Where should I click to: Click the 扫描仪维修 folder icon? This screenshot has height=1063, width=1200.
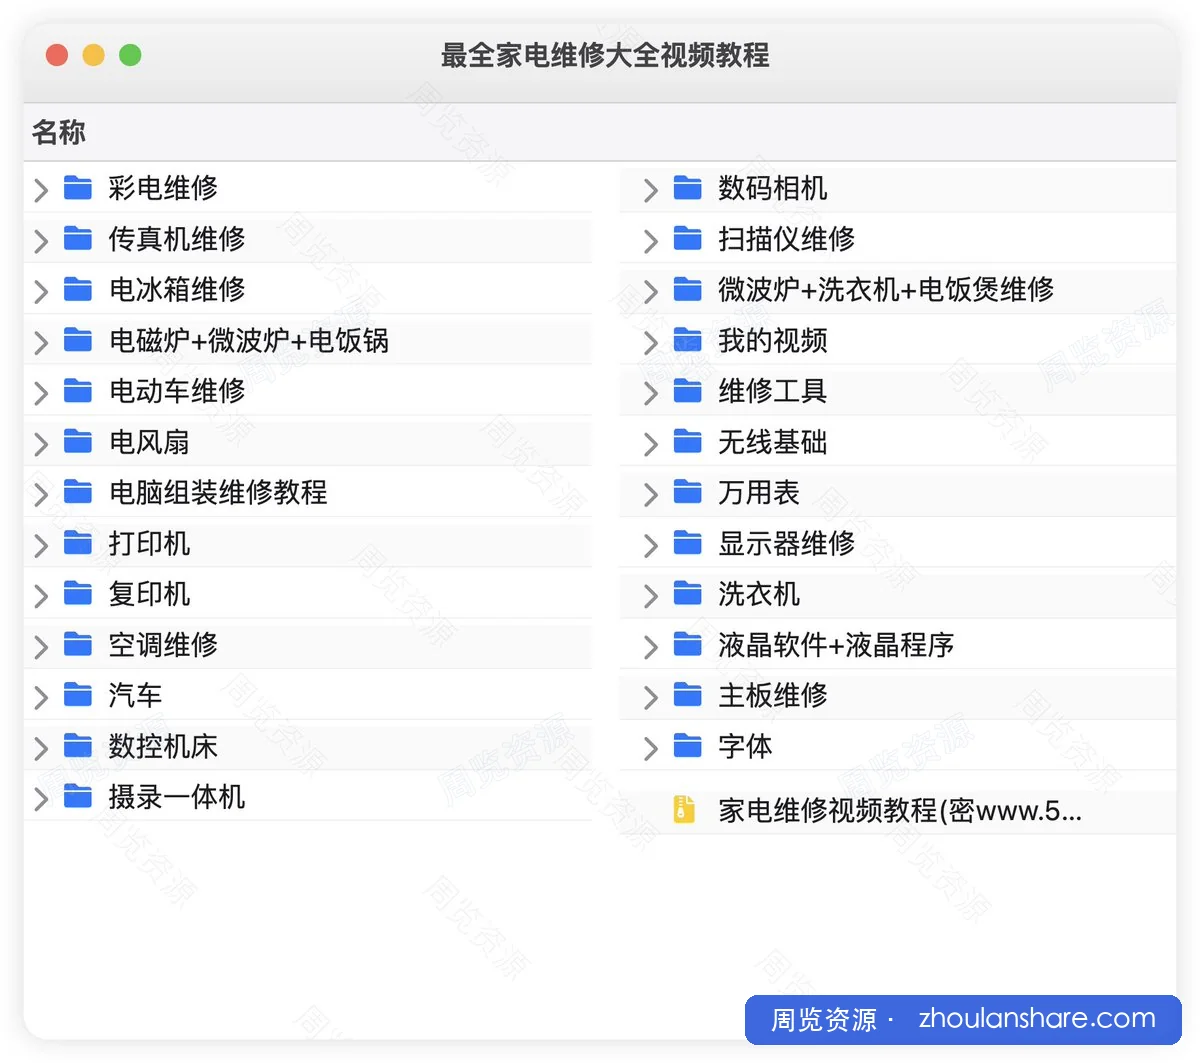click(x=687, y=238)
